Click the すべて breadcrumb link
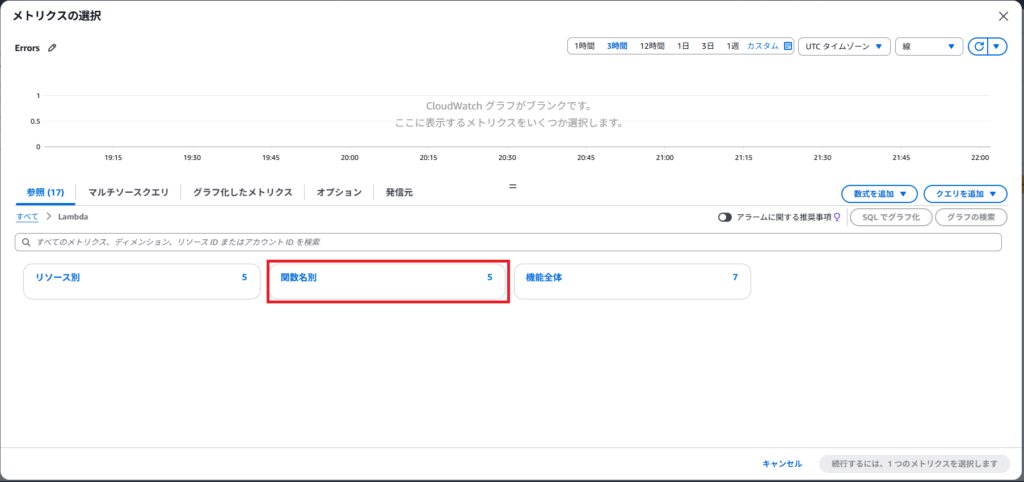Viewport: 1024px width, 482px height. pyautogui.click(x=27, y=217)
